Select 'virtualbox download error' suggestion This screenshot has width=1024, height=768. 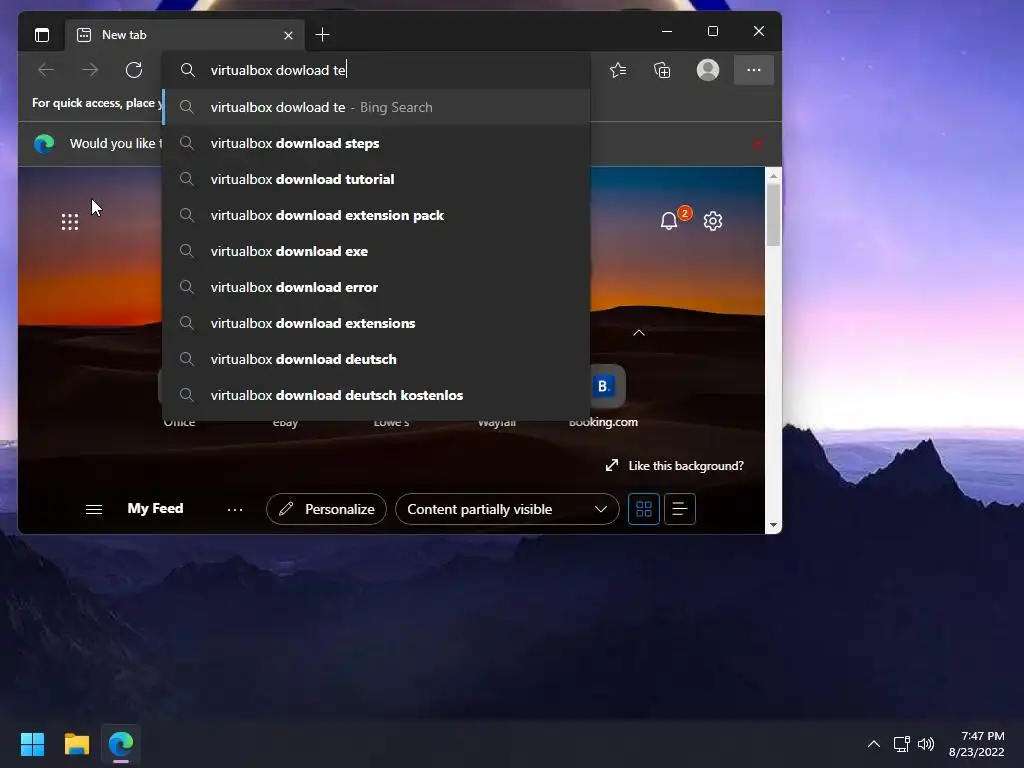(x=376, y=287)
